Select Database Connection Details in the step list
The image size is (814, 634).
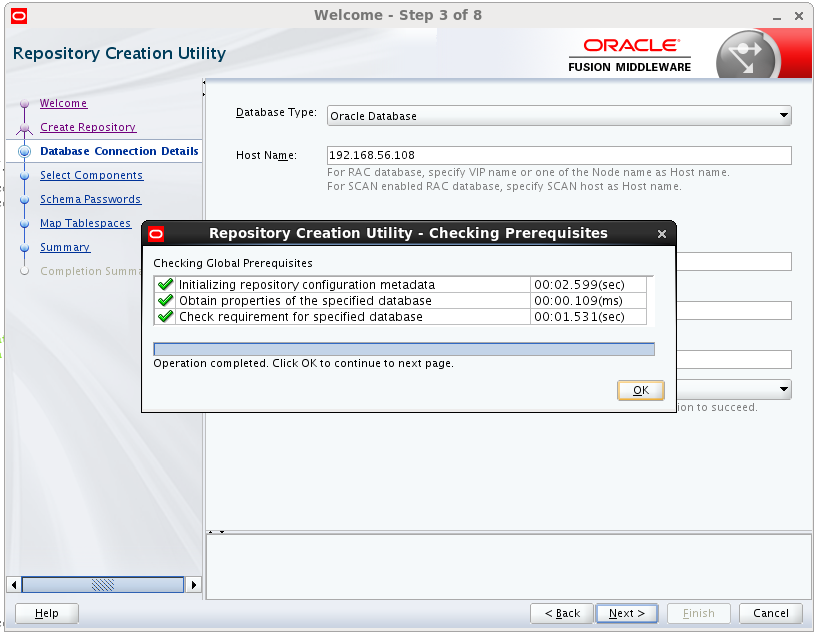[x=119, y=151]
